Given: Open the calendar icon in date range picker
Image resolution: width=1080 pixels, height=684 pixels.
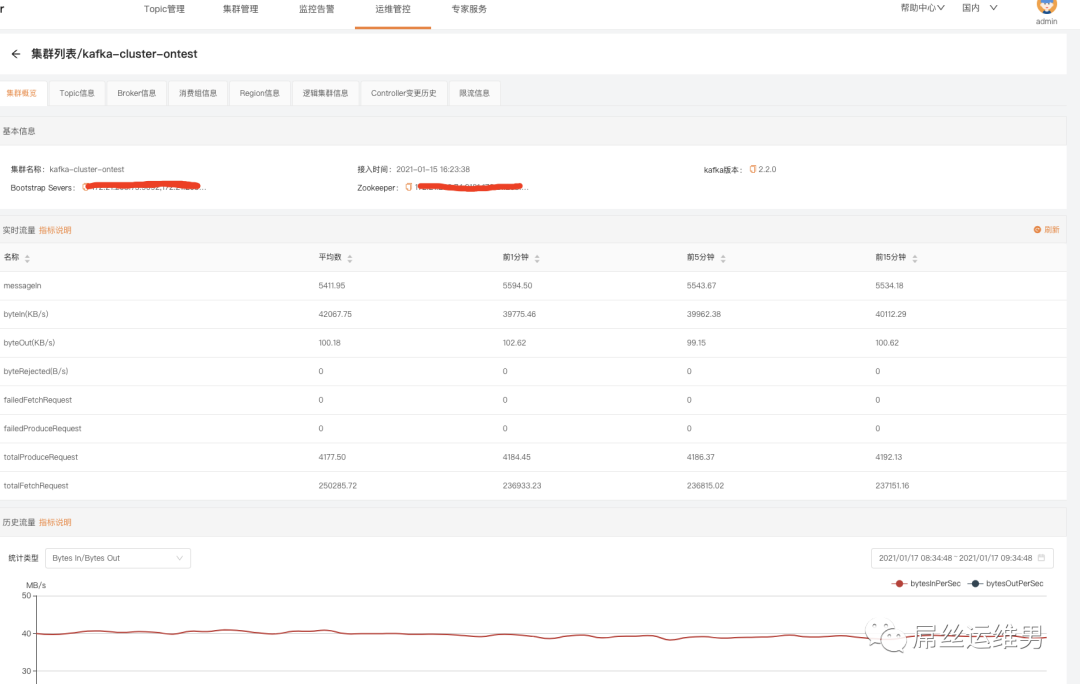Looking at the screenshot, I should (1041, 558).
